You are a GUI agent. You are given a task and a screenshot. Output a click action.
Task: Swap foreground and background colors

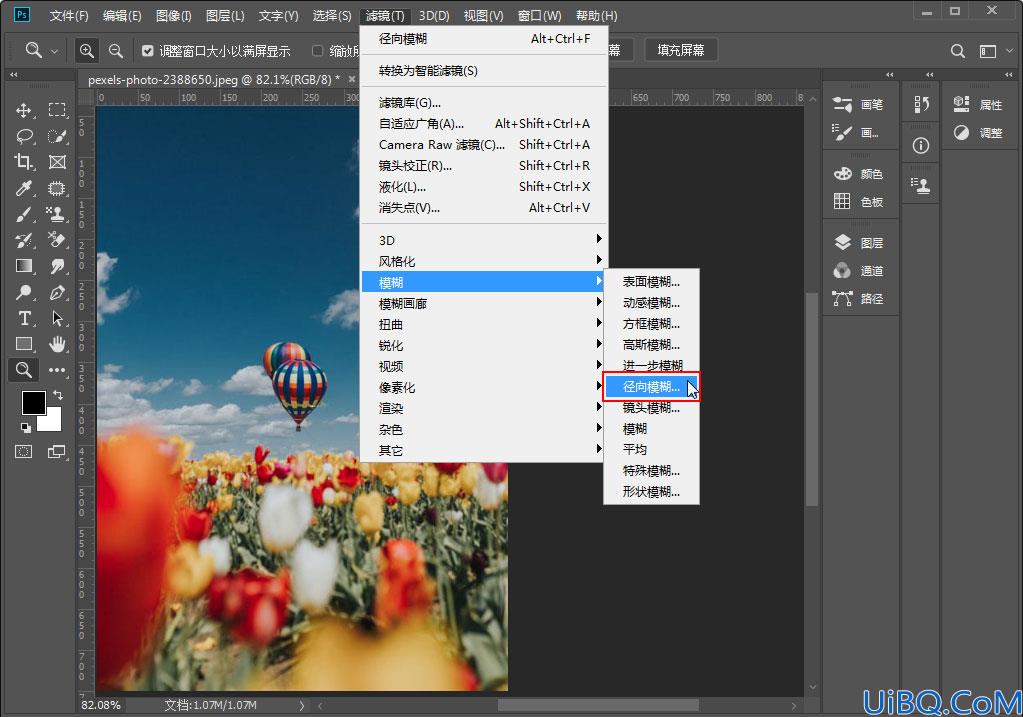click(58, 395)
